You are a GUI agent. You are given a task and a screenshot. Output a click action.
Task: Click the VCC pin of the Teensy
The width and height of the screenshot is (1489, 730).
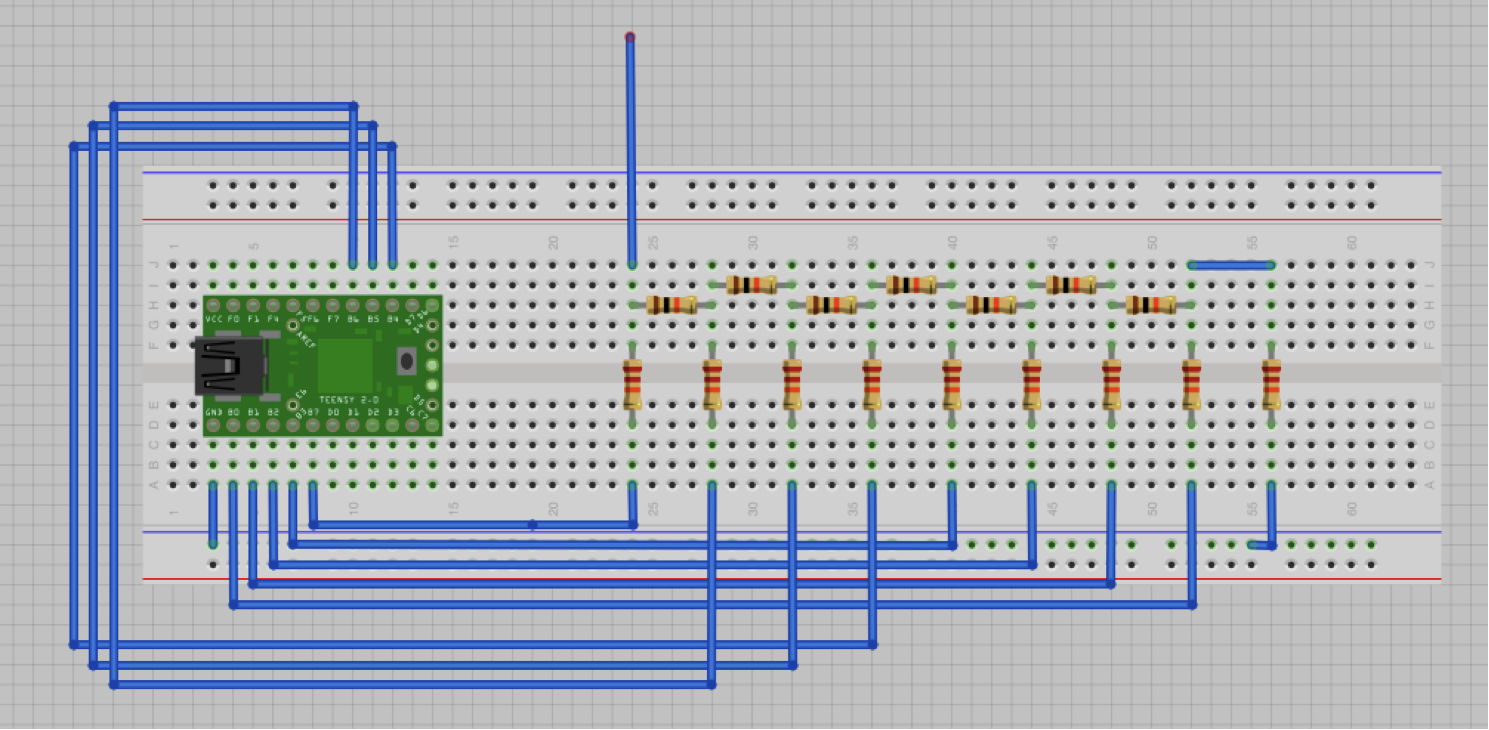pos(213,304)
